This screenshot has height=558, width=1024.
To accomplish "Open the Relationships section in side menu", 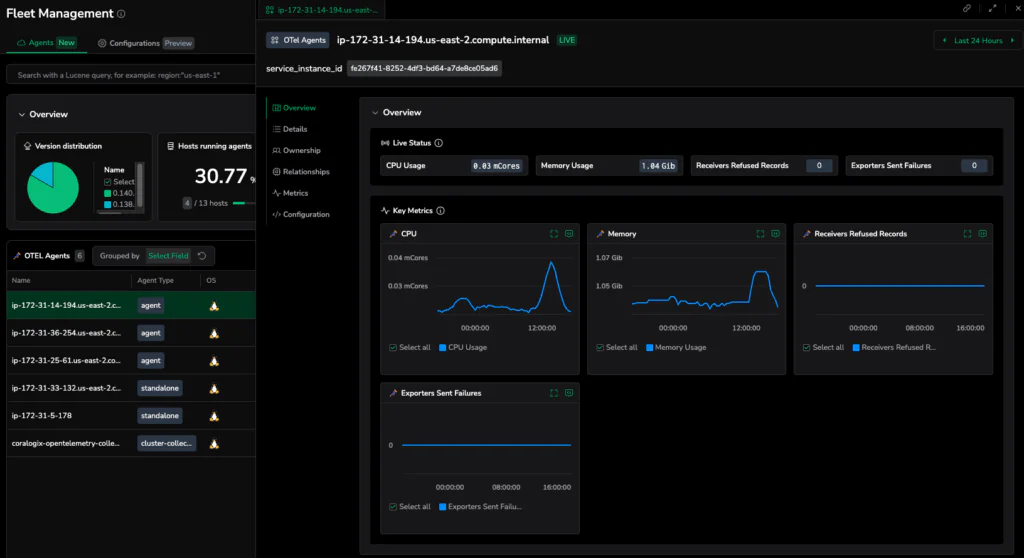I will (x=305, y=172).
